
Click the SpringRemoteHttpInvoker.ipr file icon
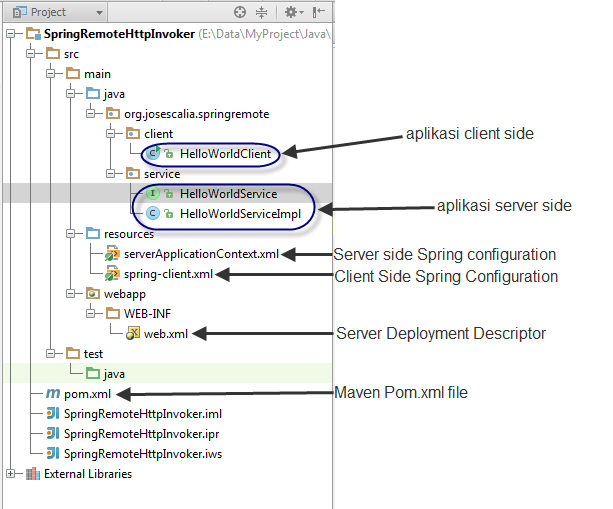click(53, 434)
